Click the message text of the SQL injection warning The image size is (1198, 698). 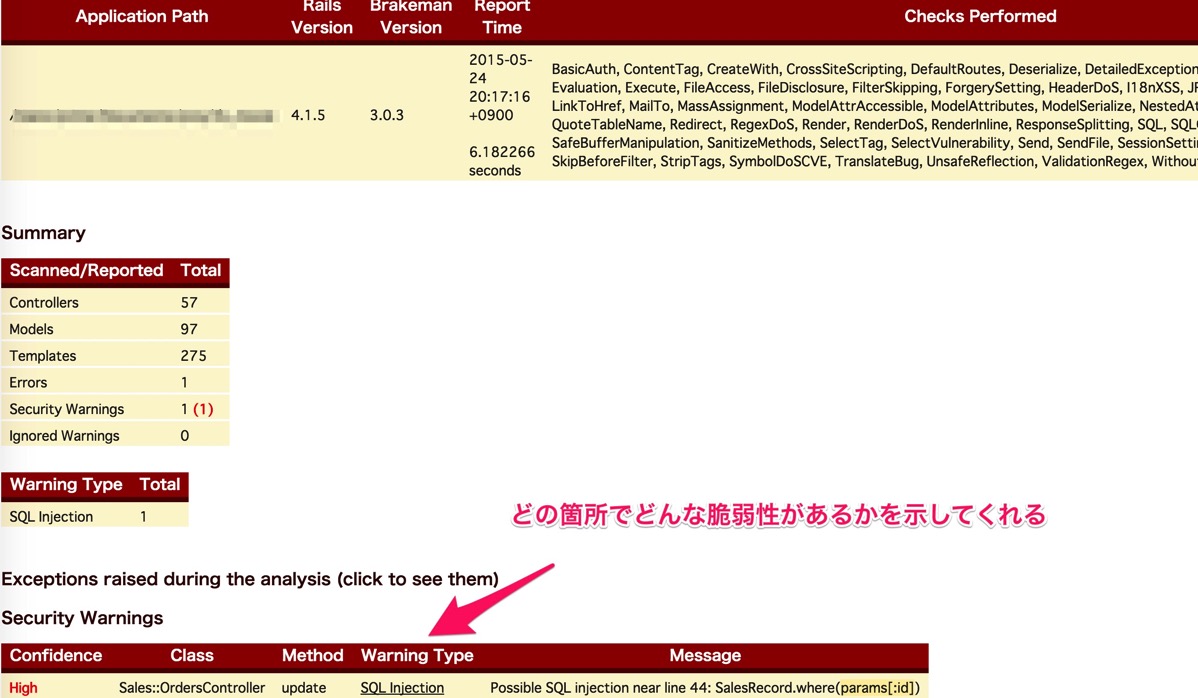pyautogui.click(x=704, y=688)
